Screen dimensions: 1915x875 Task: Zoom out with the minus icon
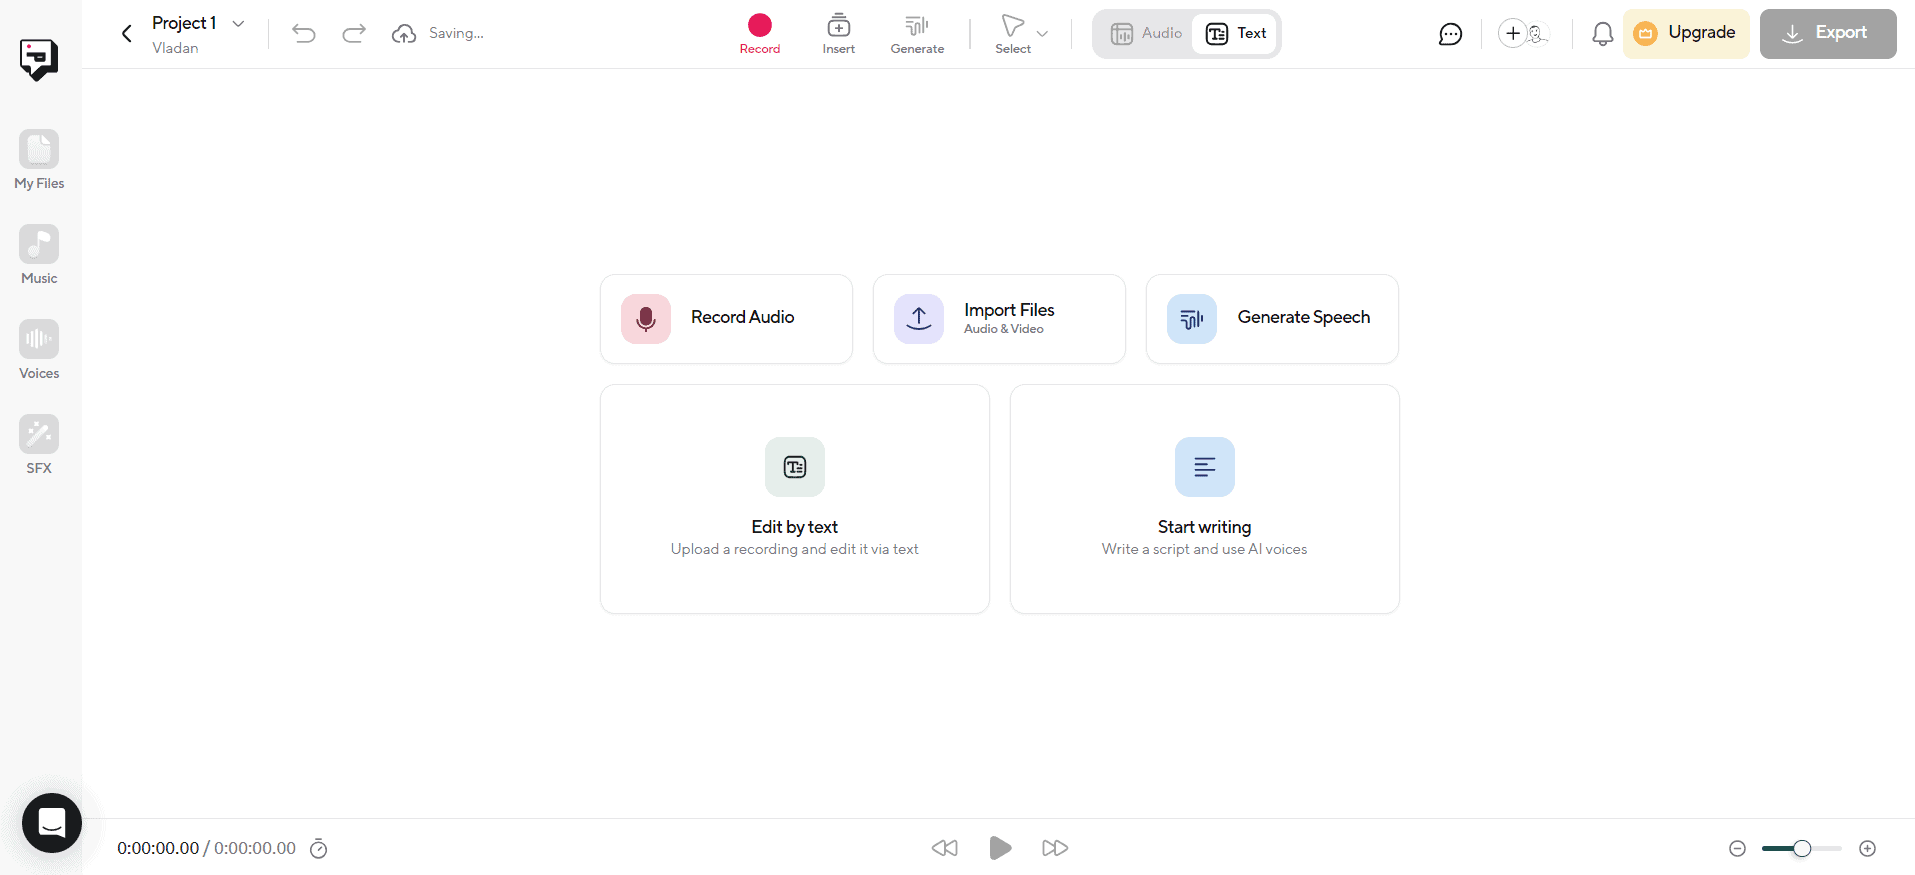1737,849
